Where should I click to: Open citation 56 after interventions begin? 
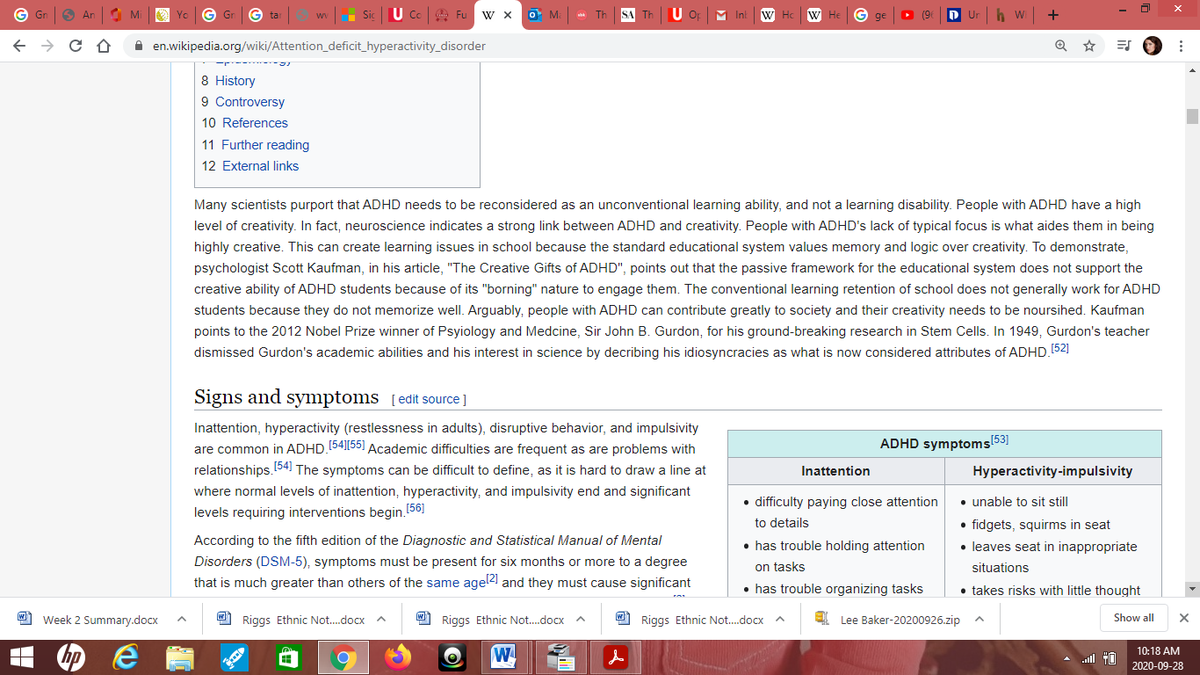coord(416,509)
